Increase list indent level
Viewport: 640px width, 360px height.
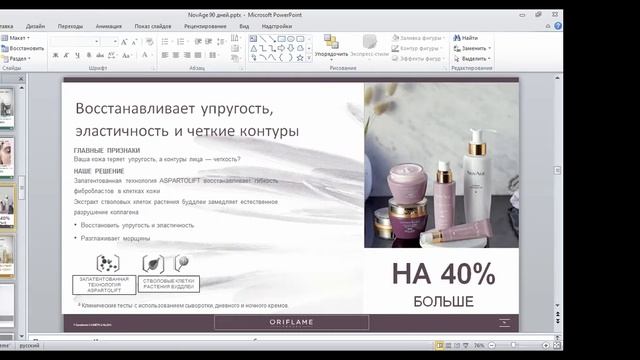pyautogui.click(x=209, y=42)
